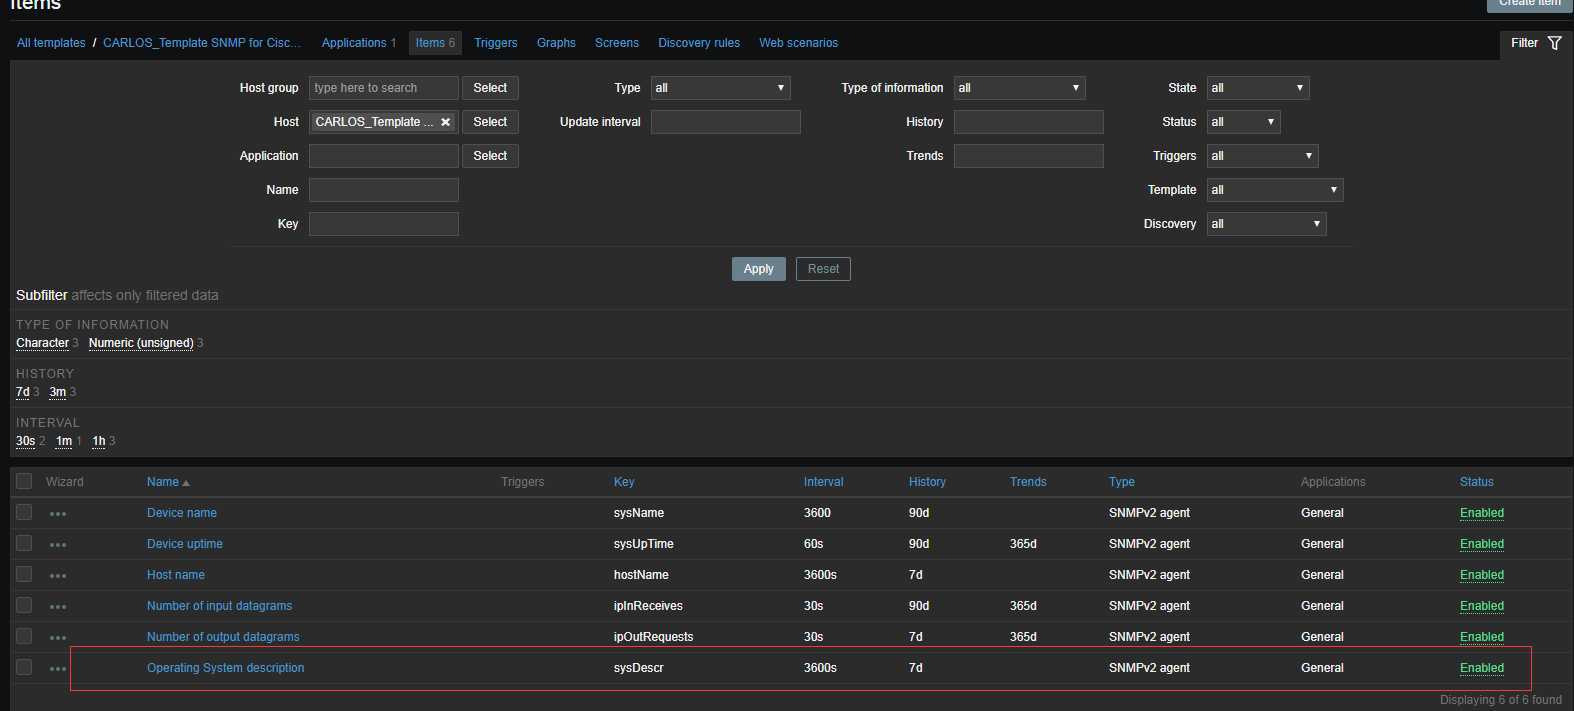The height and width of the screenshot is (711, 1574).
Task: Click Select button for Application
Action: coord(490,156)
